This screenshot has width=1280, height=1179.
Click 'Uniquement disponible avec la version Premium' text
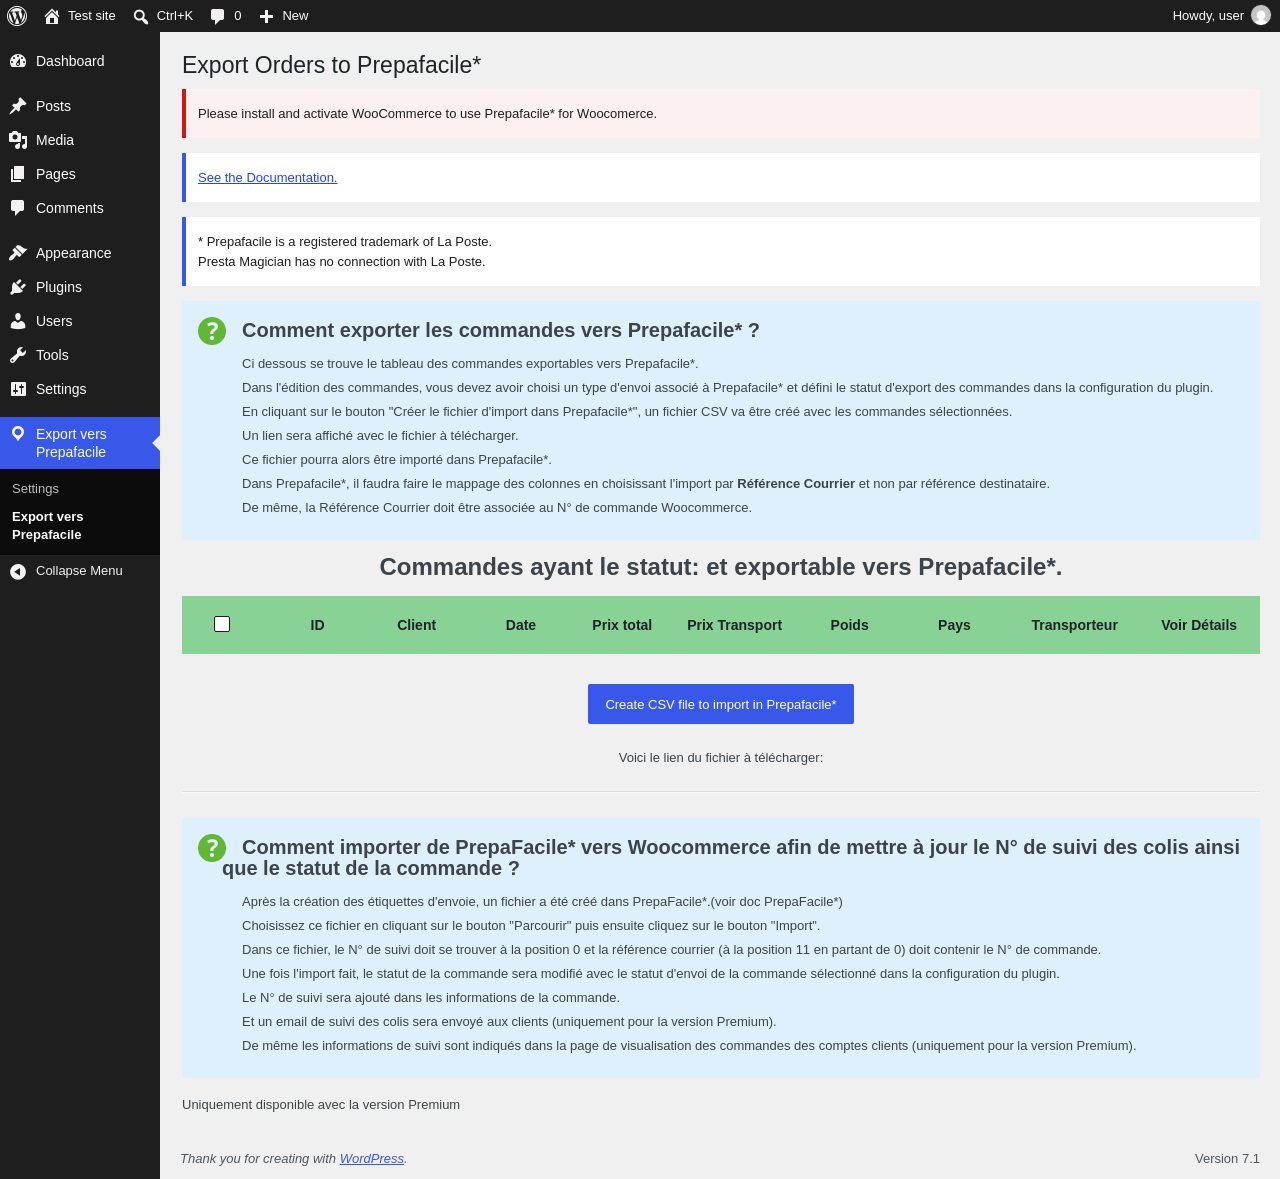point(321,1104)
